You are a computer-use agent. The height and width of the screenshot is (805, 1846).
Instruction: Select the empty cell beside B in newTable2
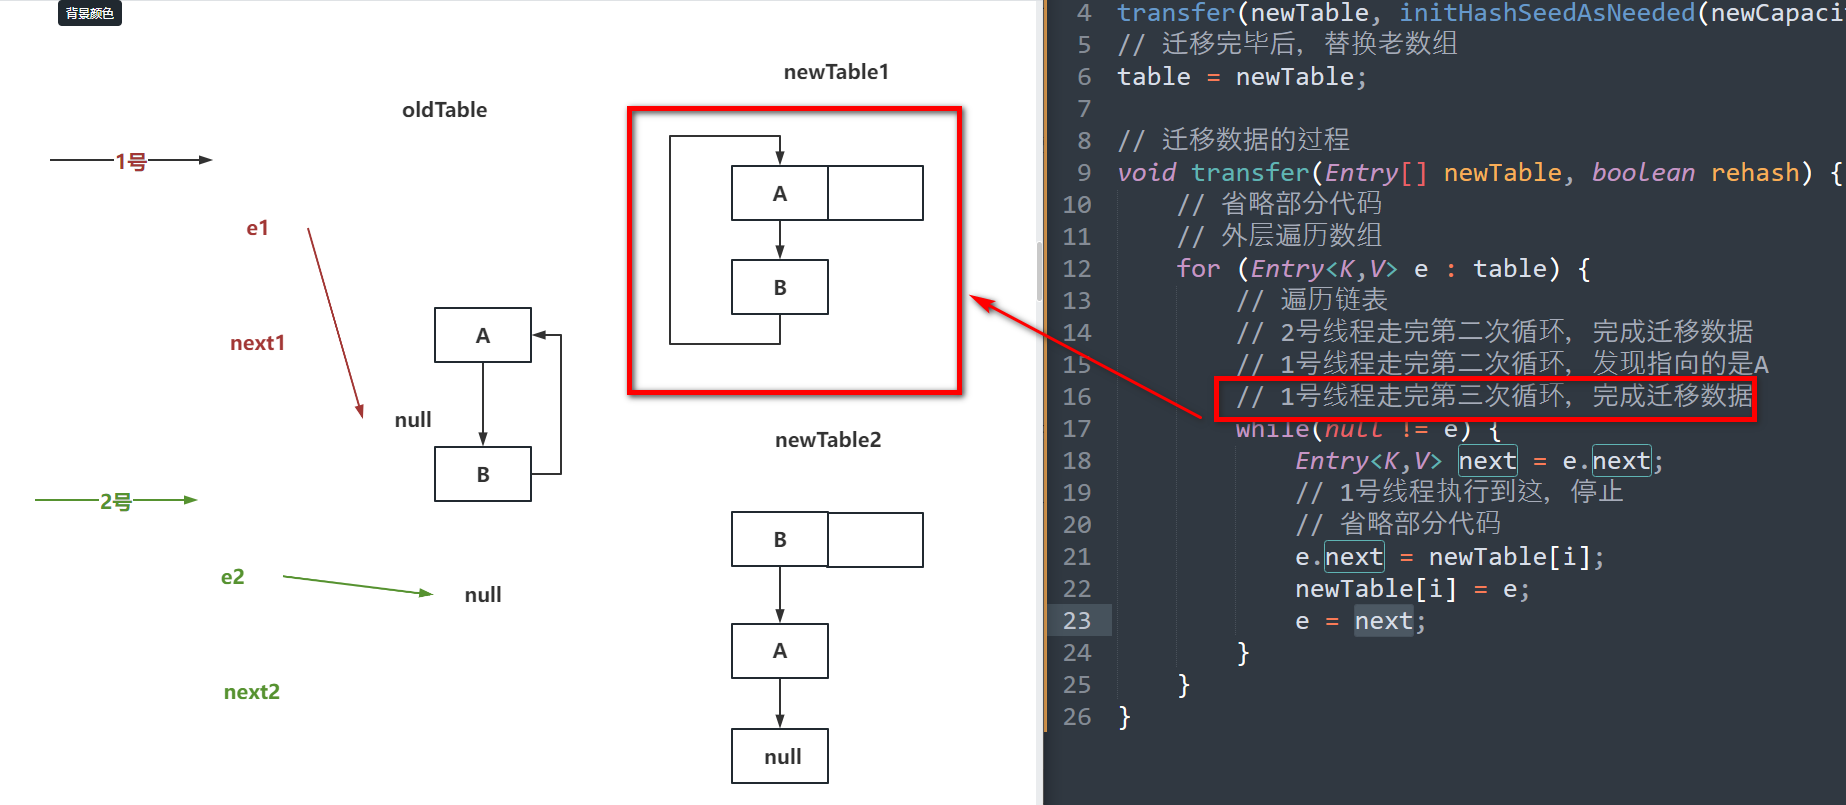point(875,540)
